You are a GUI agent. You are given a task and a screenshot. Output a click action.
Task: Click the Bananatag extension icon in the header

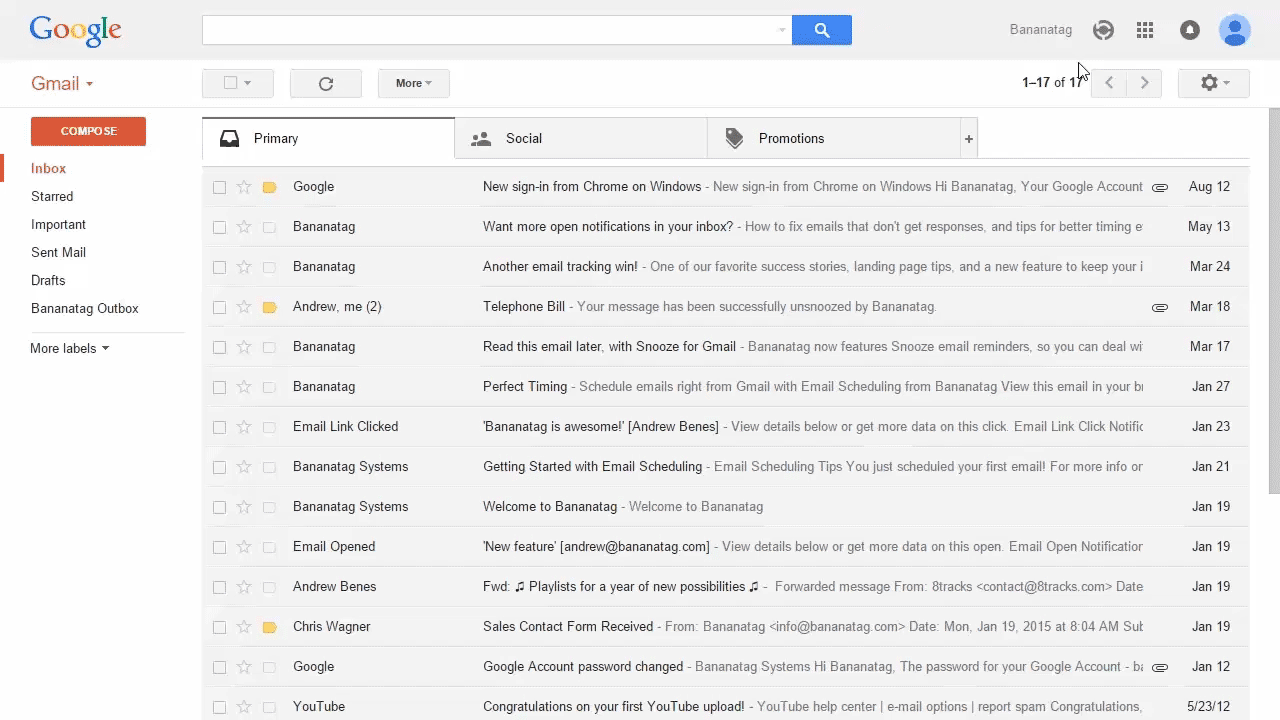1103,30
